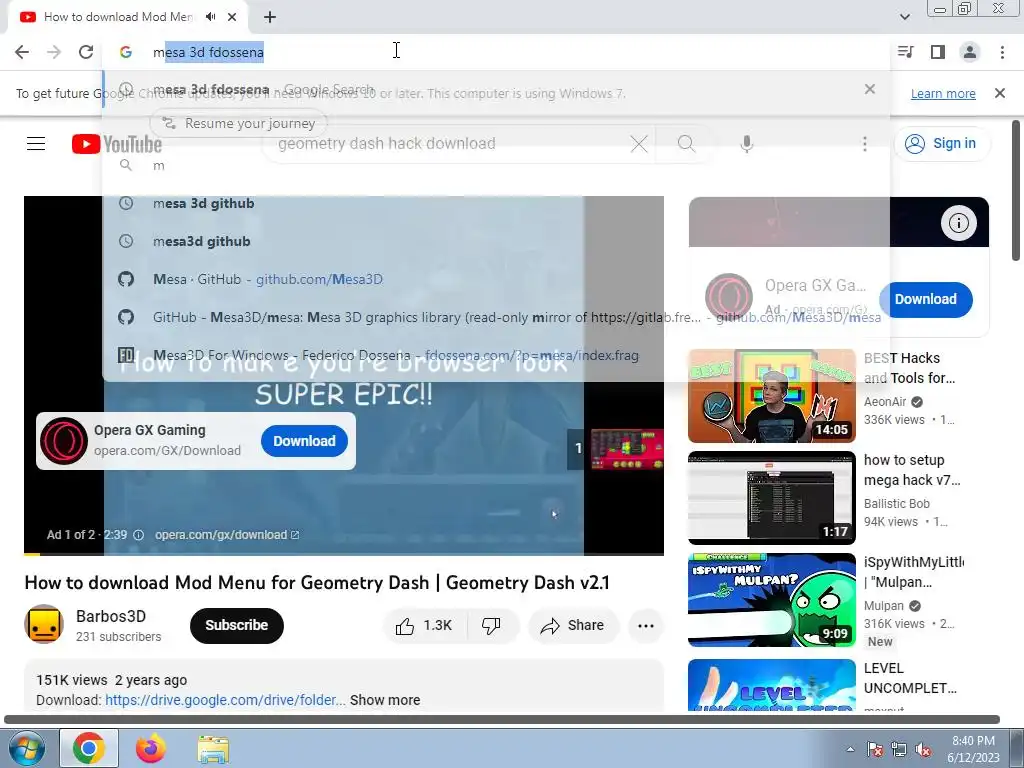Click Learn more about Chrome updates
This screenshot has height=768, width=1024.
[943, 93]
